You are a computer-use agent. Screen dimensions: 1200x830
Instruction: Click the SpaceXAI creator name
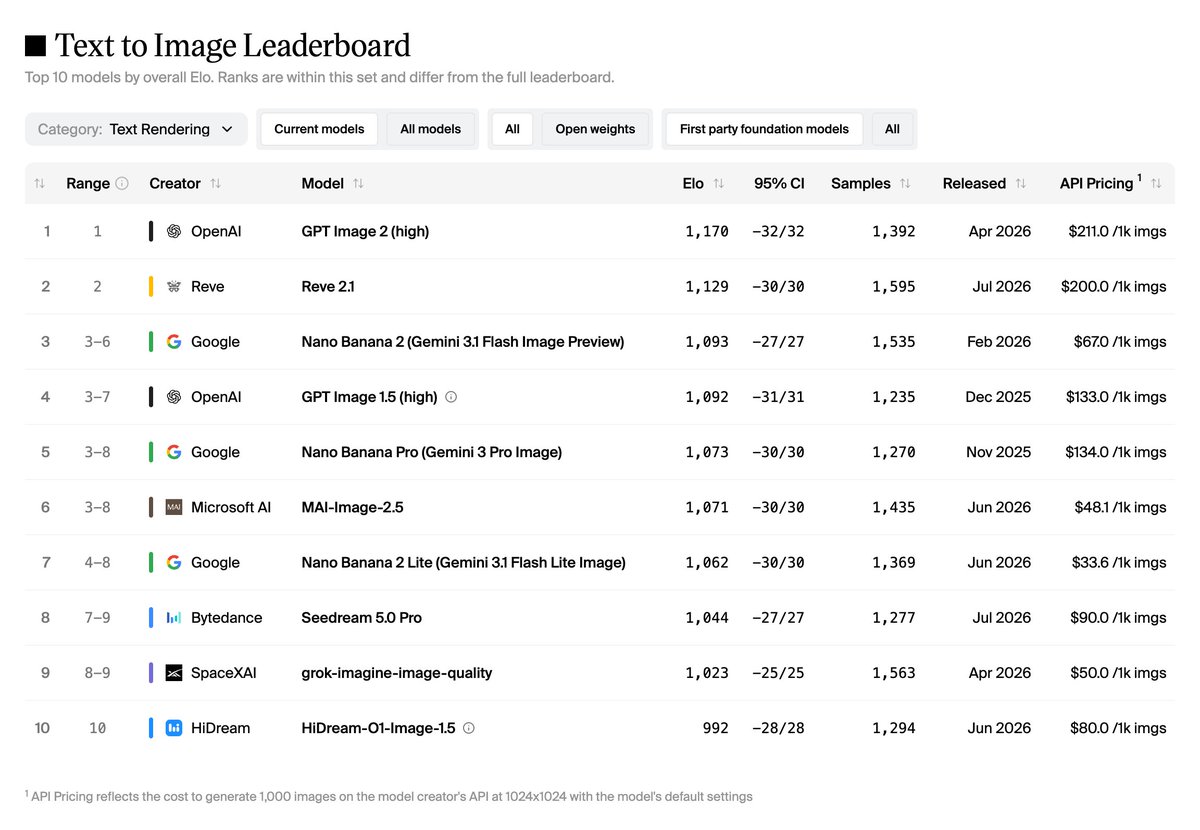(x=224, y=673)
